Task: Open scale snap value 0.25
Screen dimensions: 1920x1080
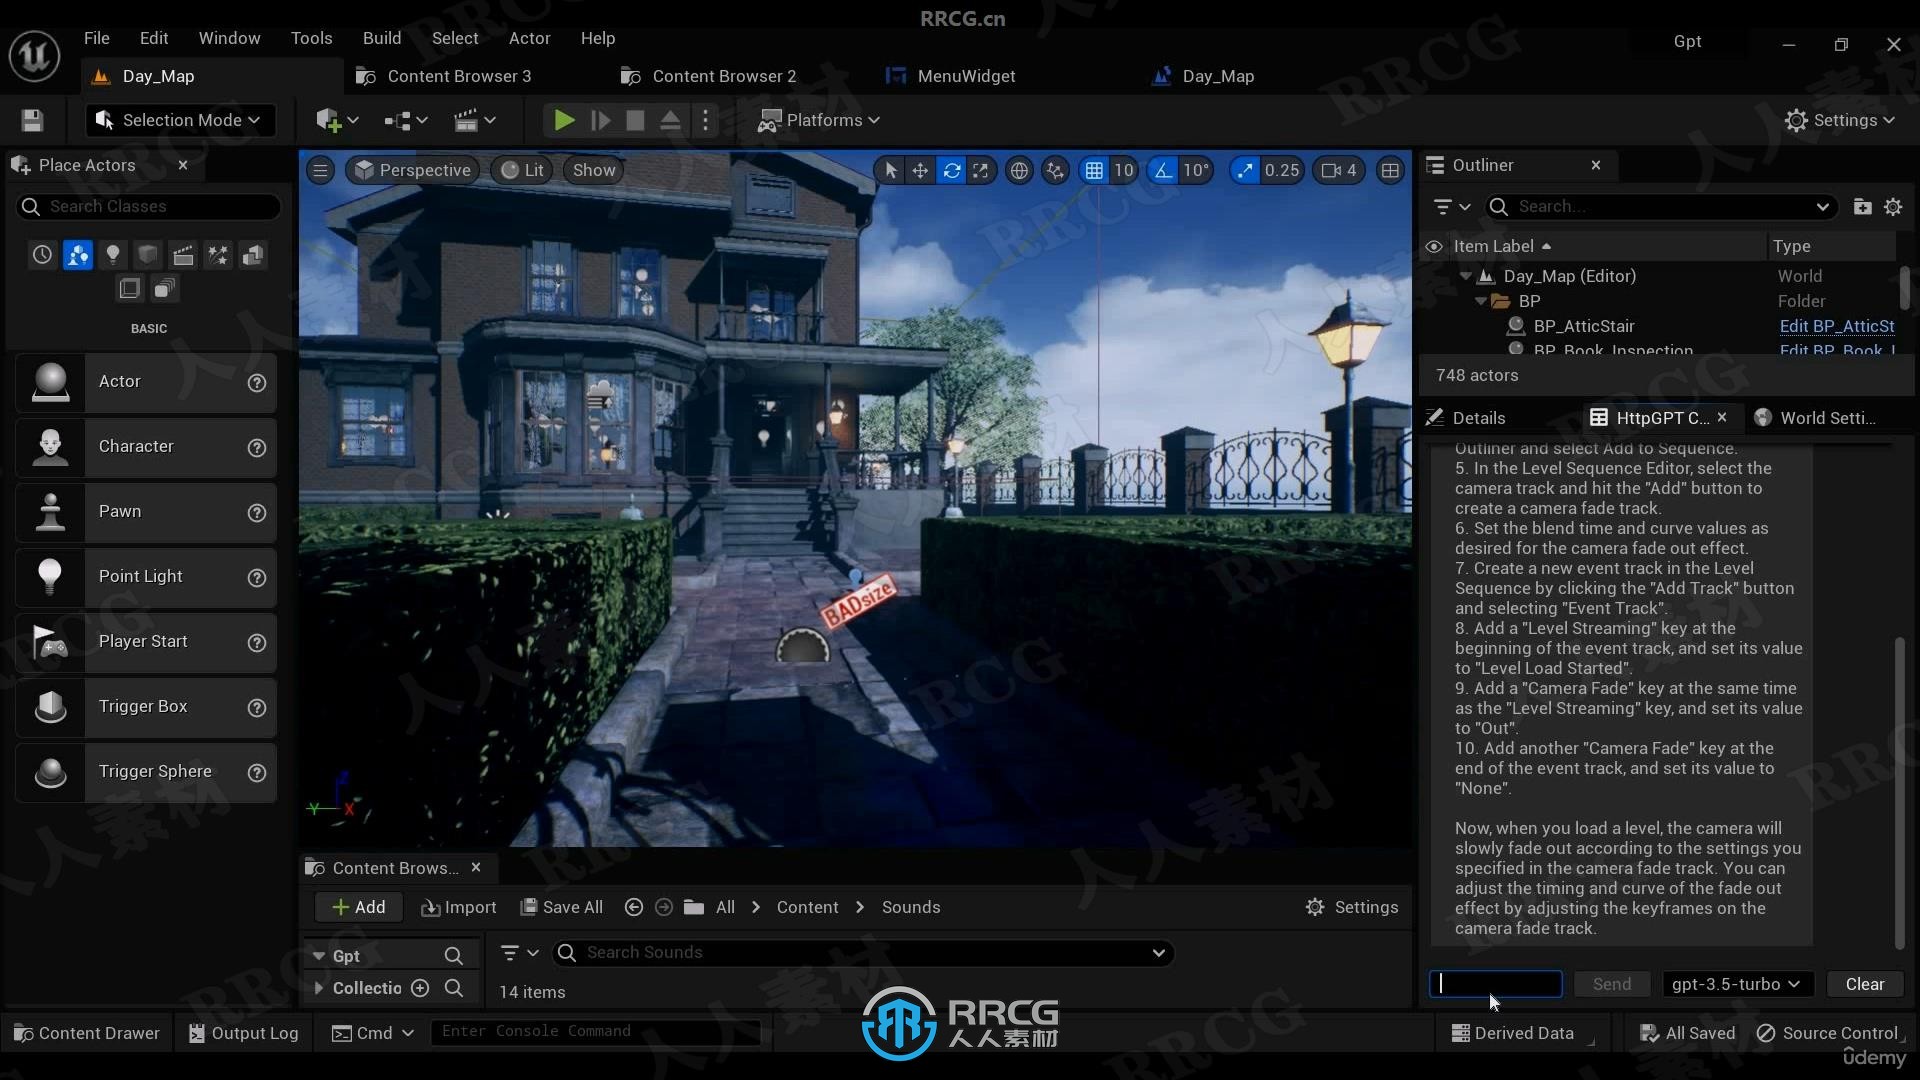Action: click(x=1281, y=170)
